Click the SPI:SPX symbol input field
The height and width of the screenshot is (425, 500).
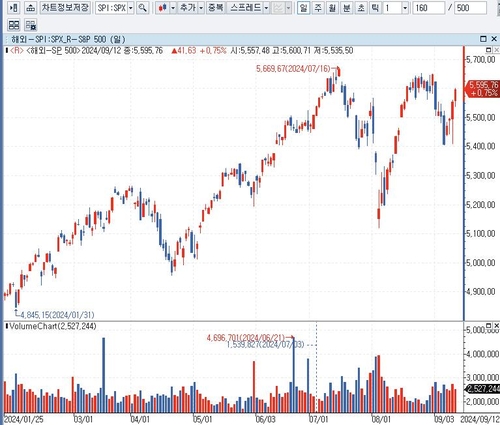click(x=112, y=8)
